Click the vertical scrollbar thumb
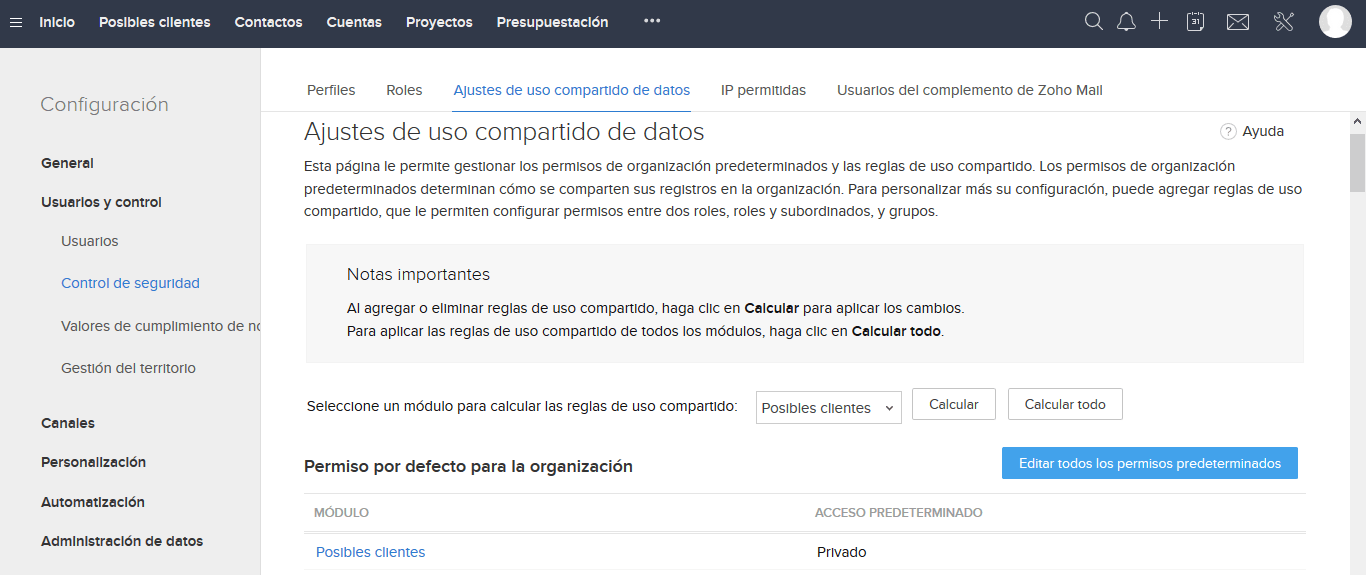This screenshot has width=1366, height=575. [1357, 162]
